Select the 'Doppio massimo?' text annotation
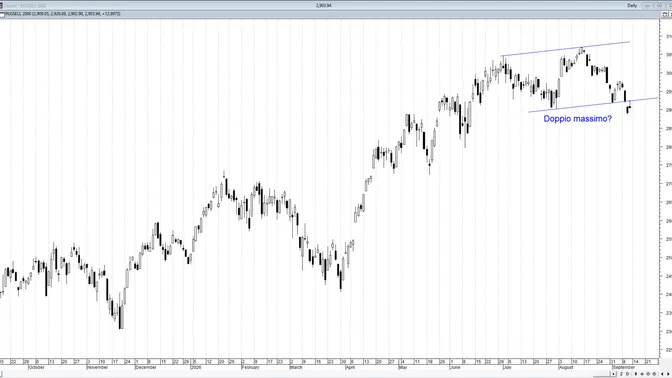 click(577, 119)
